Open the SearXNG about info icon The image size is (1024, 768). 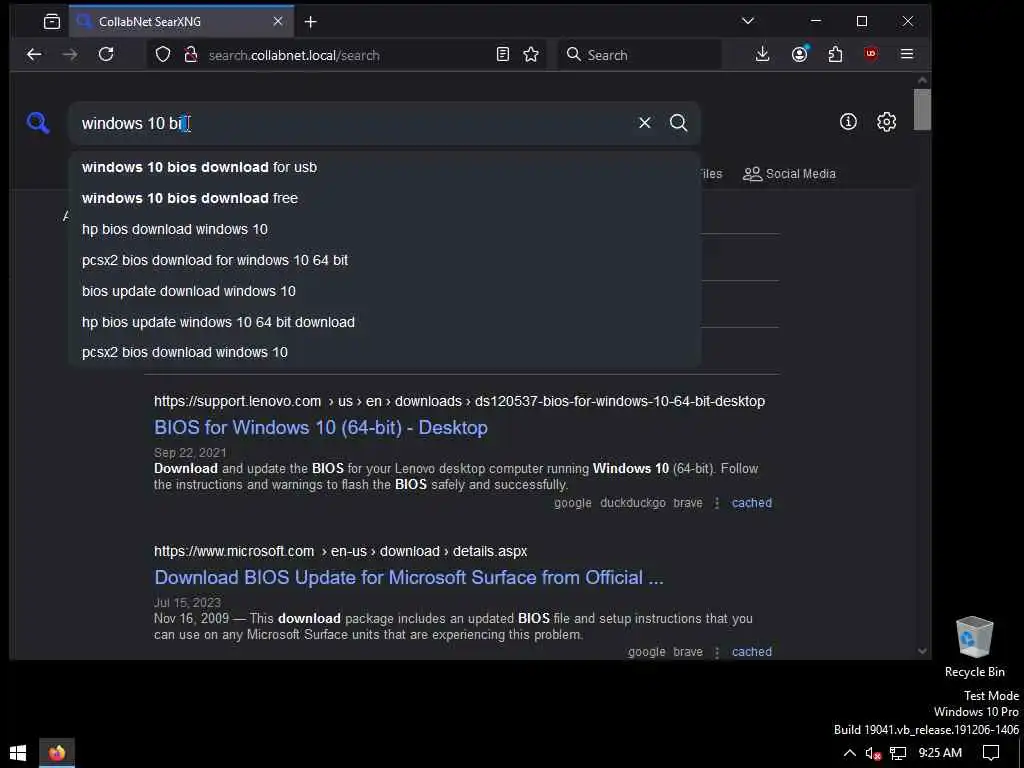(848, 121)
